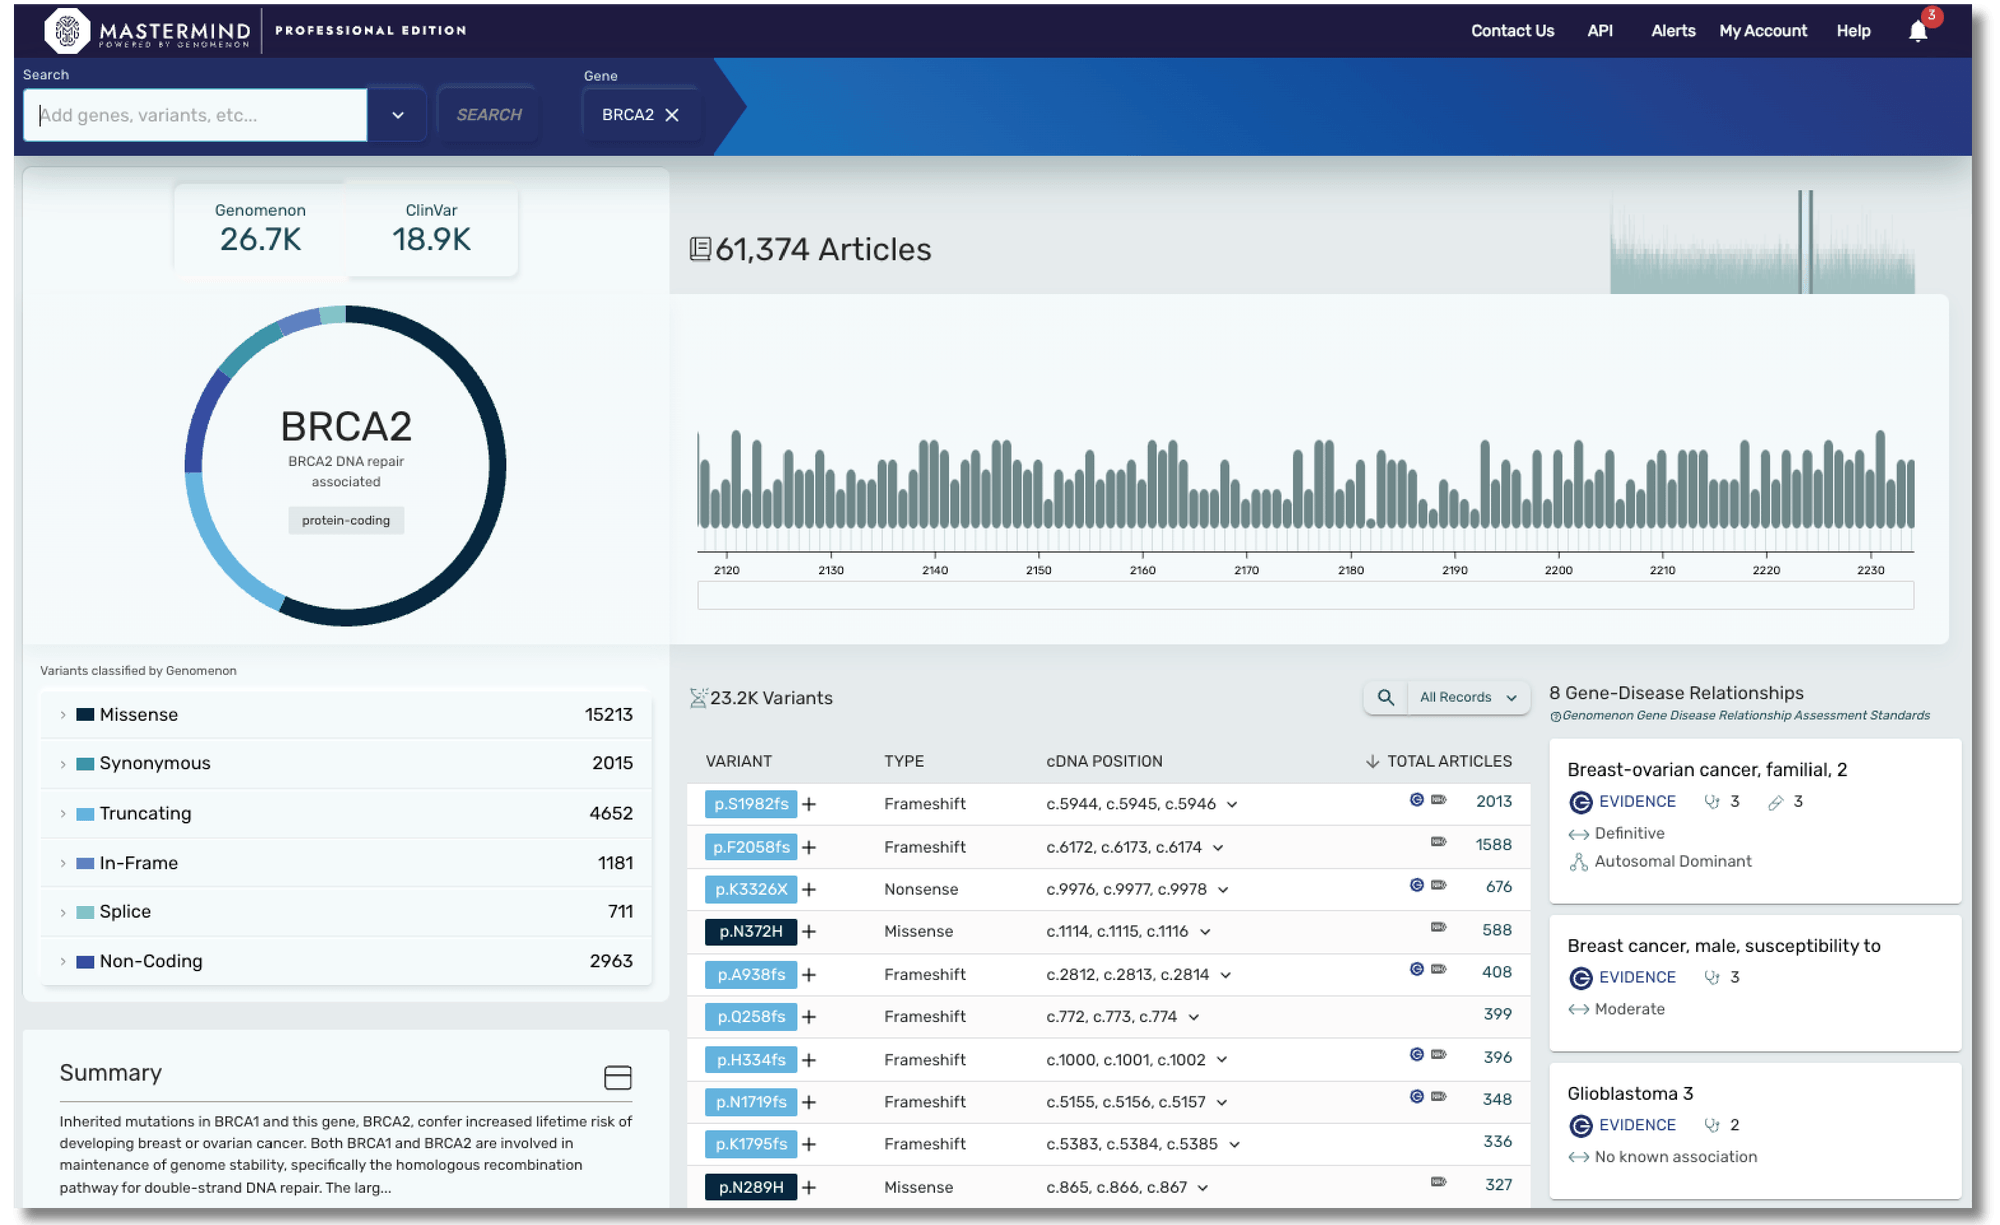Open the notifications bell
This screenshot has width=2000, height=1225.
[1918, 30]
